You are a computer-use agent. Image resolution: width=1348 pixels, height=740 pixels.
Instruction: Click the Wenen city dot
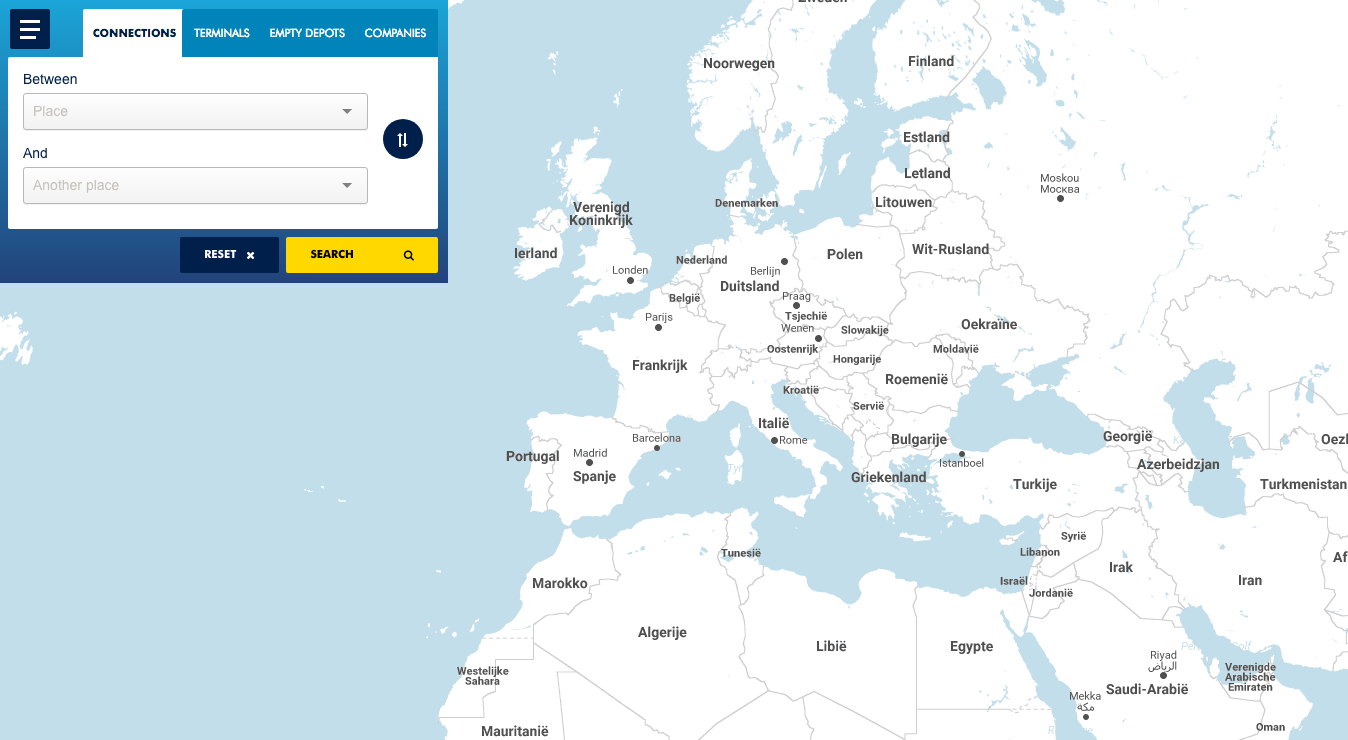818,338
